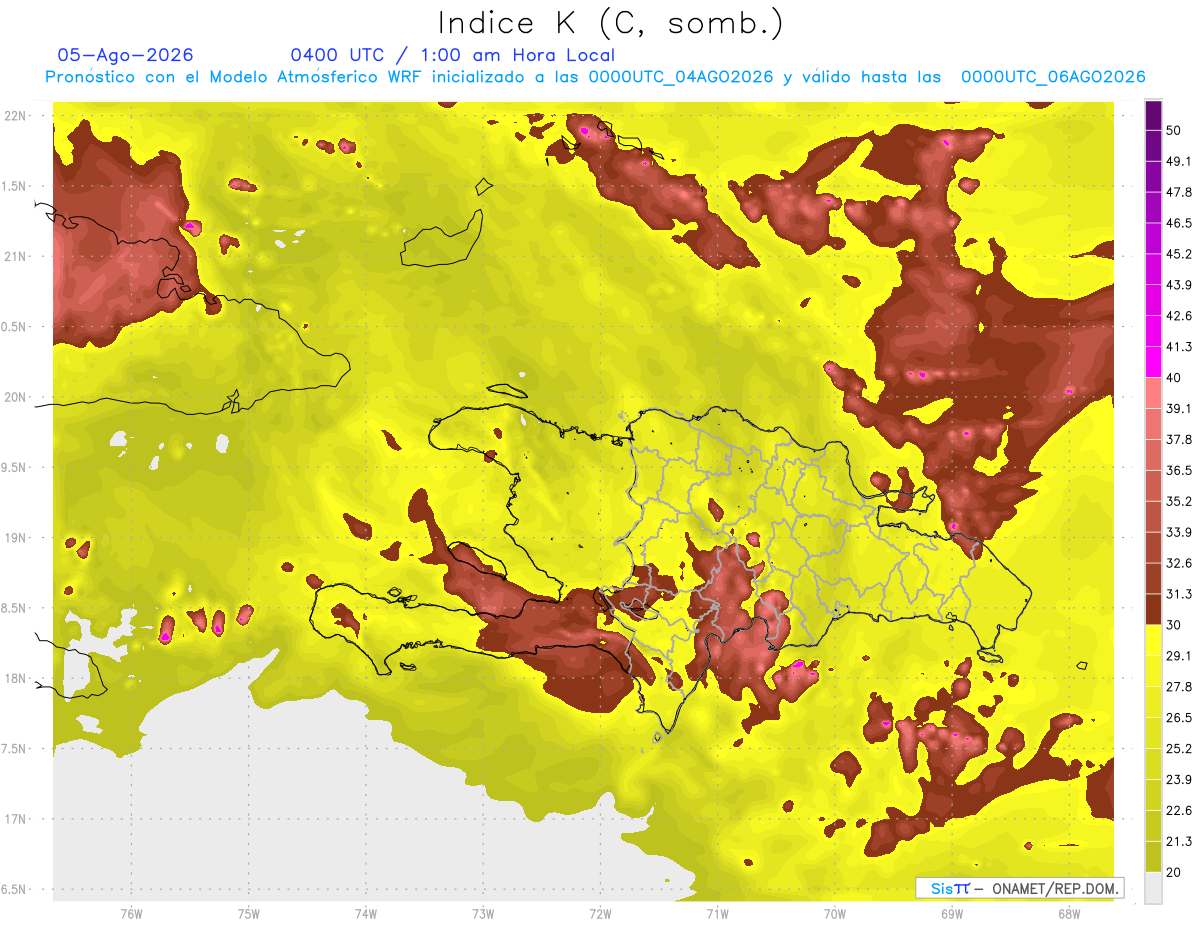Select the "19N" latitude tick label
1200x927 pixels.
coord(16,537)
